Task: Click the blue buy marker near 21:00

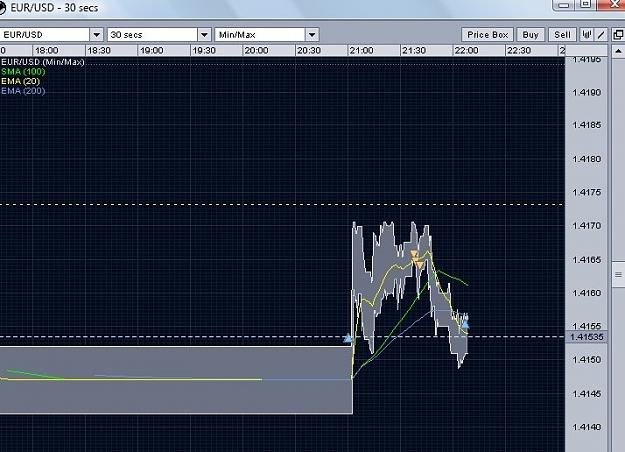Action: point(348,339)
